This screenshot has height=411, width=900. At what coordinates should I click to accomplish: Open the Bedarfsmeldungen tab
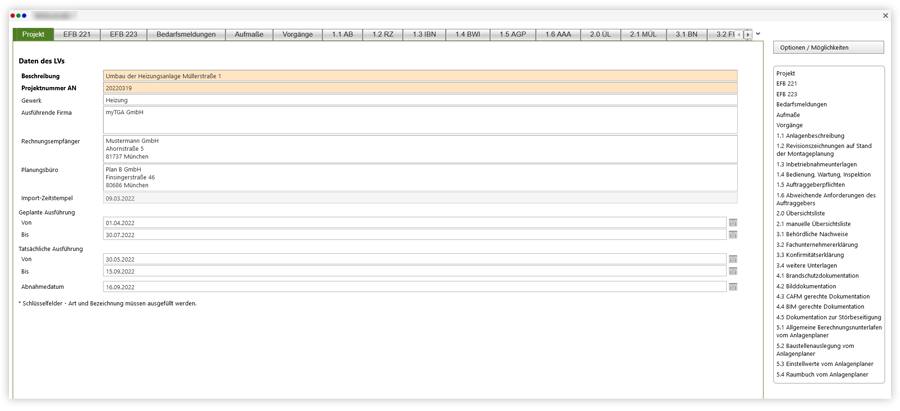click(187, 34)
